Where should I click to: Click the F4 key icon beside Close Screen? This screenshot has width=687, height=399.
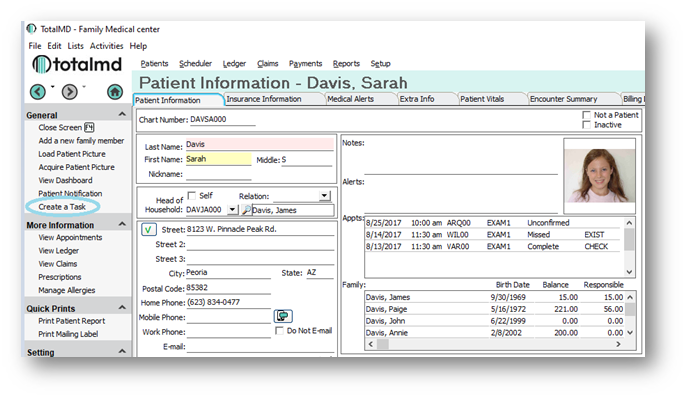(89, 127)
